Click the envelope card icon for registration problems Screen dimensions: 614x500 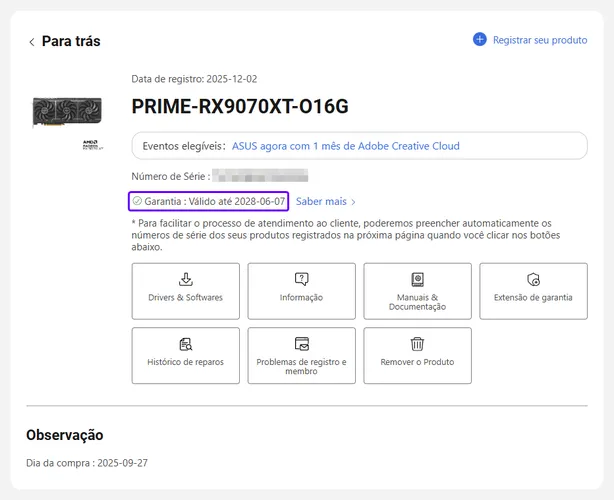coord(302,344)
